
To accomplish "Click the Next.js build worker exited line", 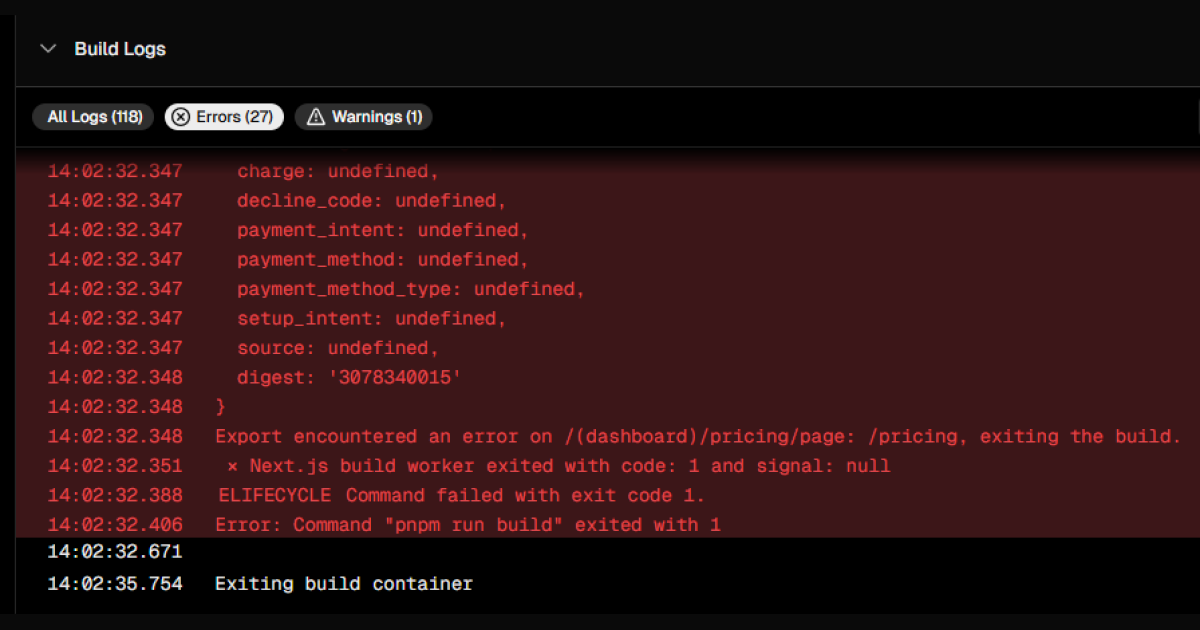I will 607,466.
